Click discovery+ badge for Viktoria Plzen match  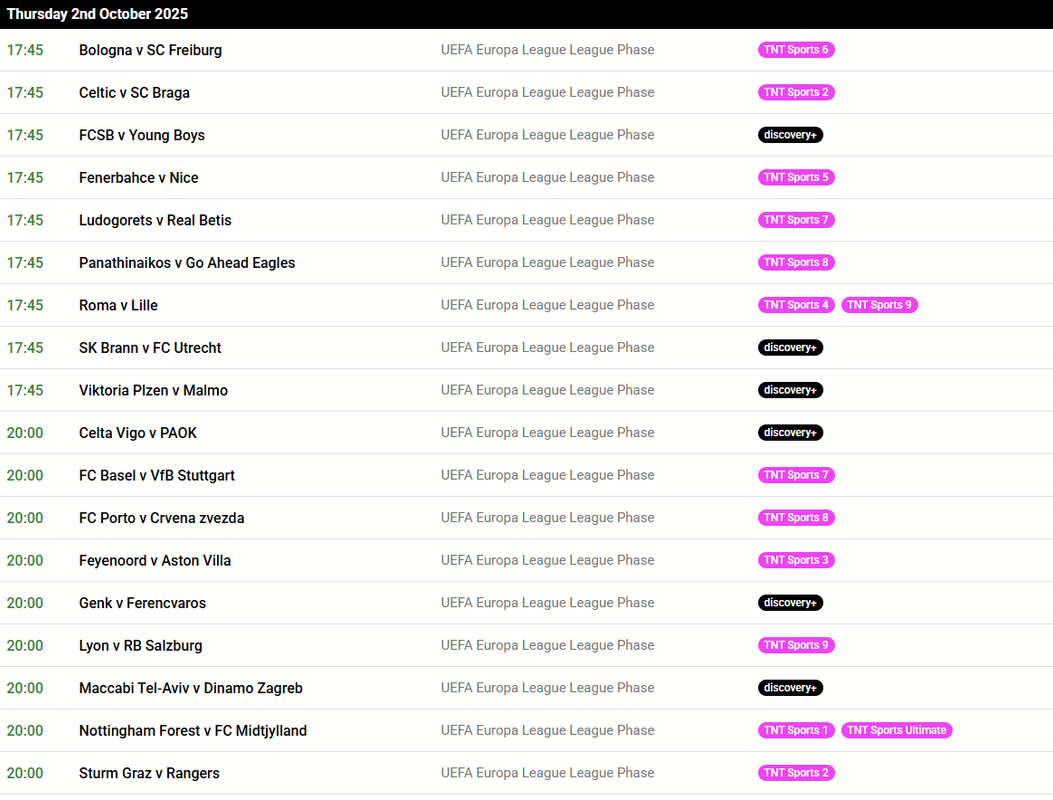pos(790,390)
